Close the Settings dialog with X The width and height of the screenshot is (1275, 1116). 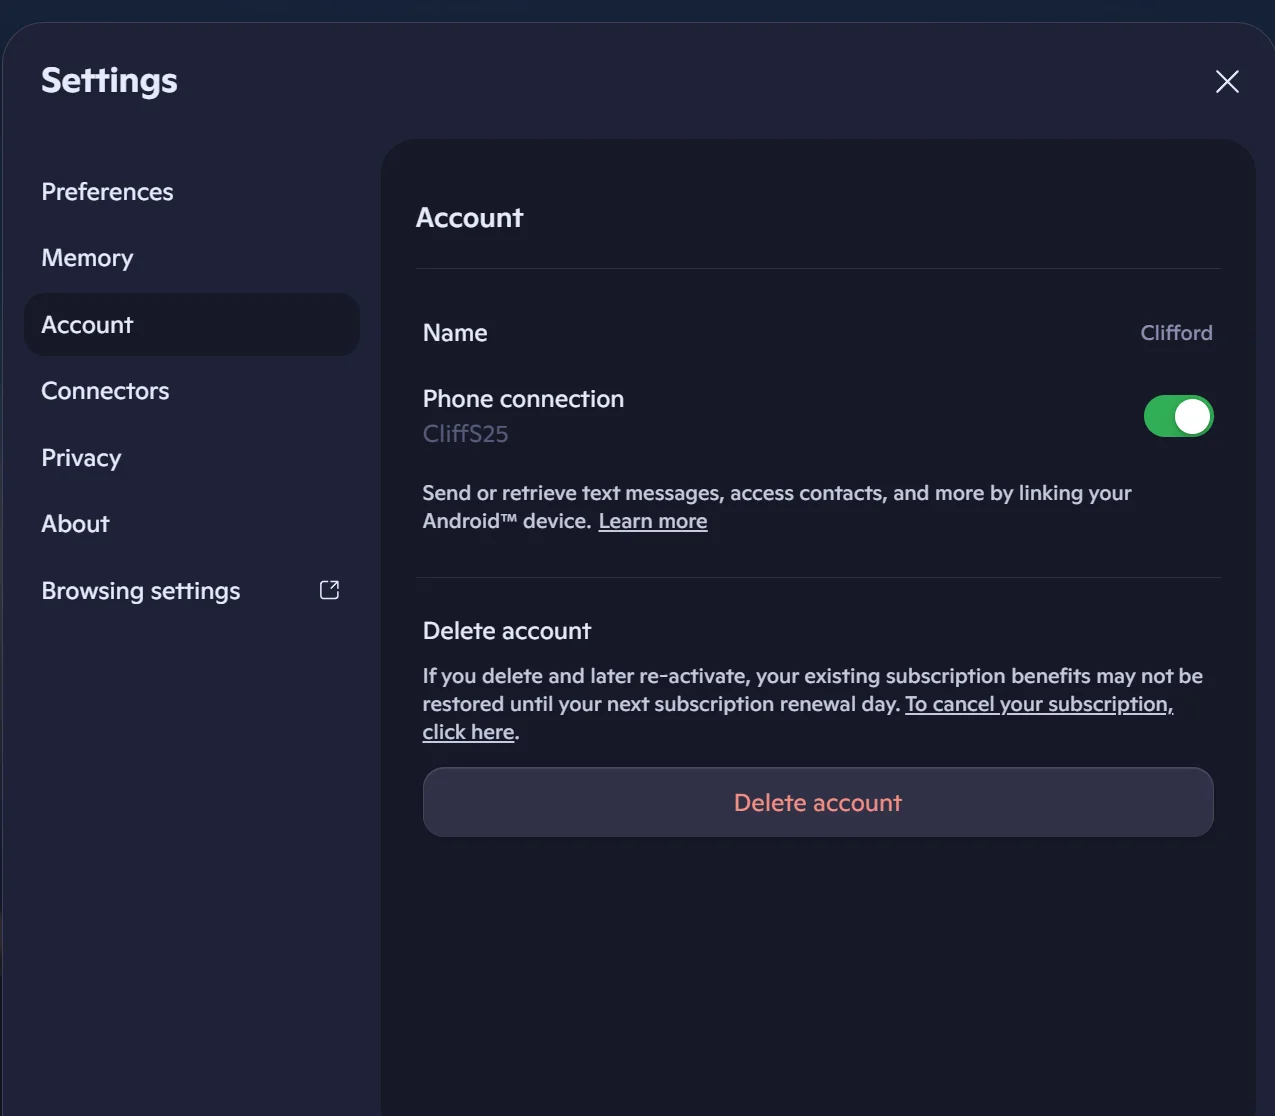click(1227, 82)
